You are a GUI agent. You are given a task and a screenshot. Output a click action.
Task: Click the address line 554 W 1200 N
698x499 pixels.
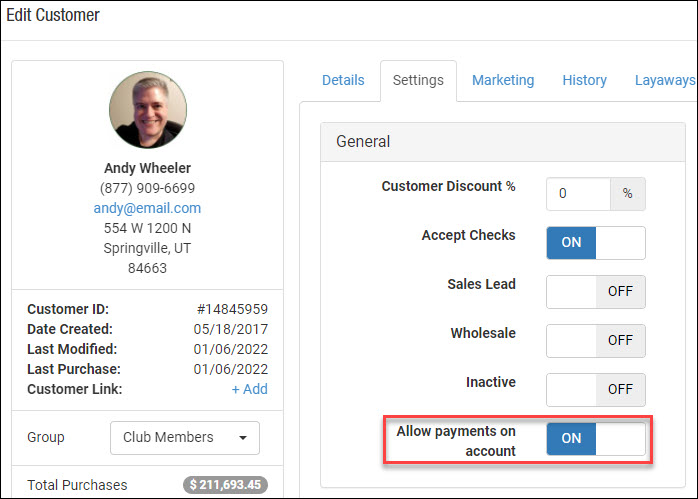[147, 228]
